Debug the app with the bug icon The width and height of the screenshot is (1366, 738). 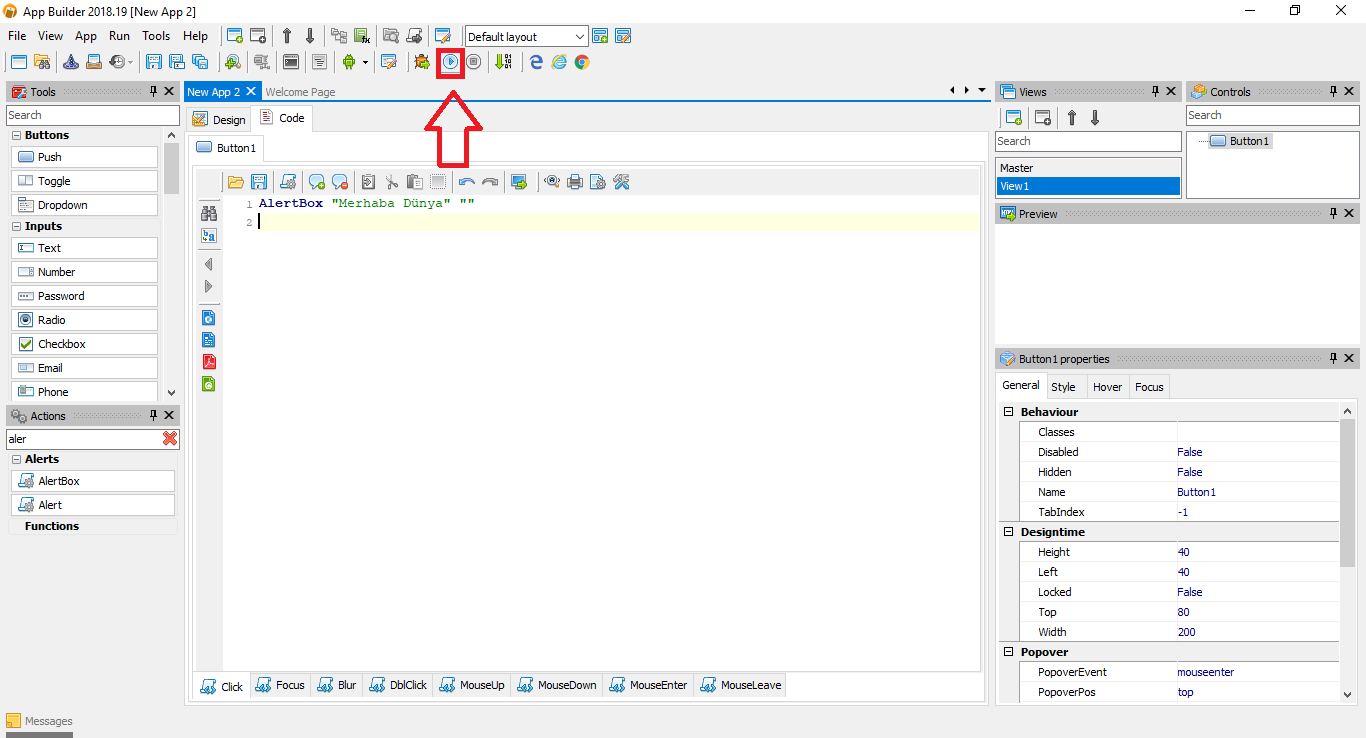tap(421, 61)
